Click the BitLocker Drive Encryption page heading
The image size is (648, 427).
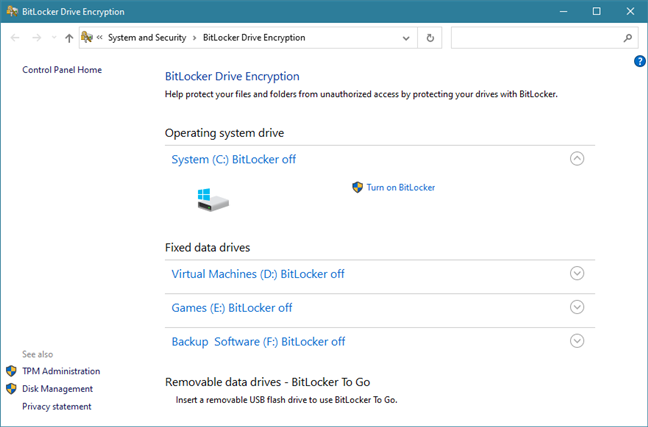[x=232, y=76]
